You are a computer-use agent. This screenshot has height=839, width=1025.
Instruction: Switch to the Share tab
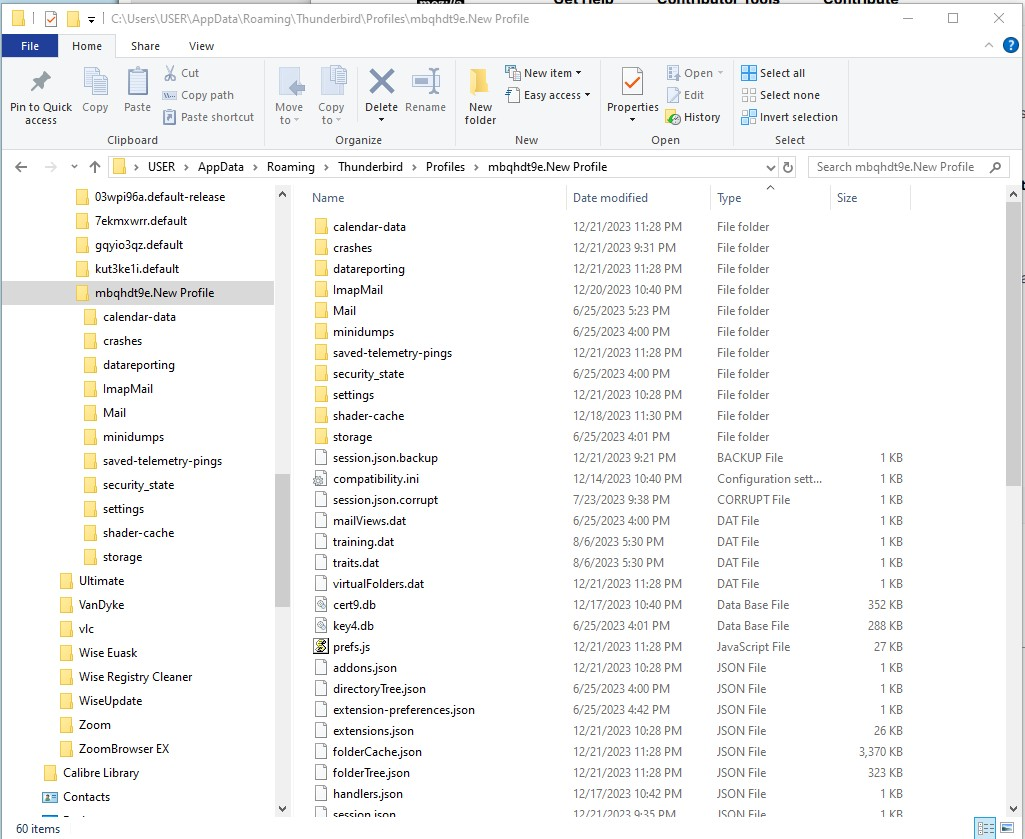[x=145, y=46]
